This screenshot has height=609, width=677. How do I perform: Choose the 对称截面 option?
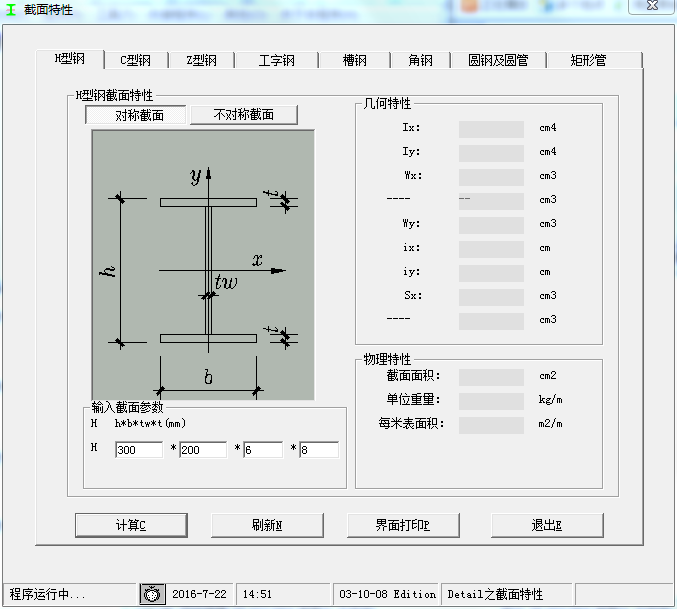[136, 115]
